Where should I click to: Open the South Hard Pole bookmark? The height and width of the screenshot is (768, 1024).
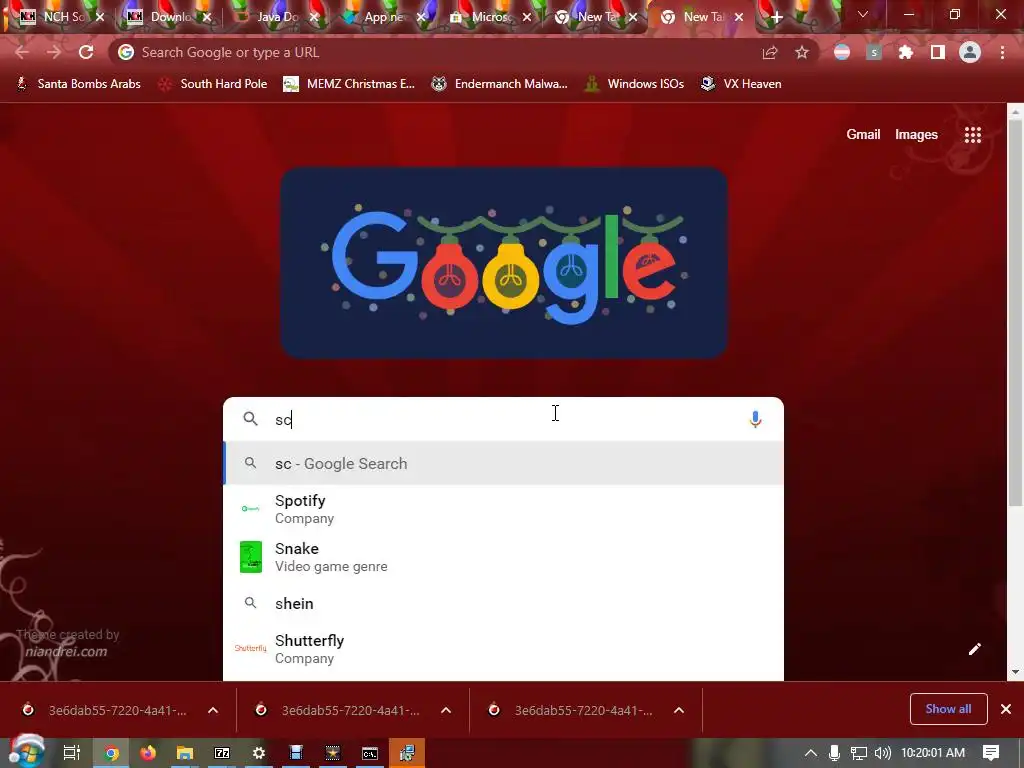(213, 84)
